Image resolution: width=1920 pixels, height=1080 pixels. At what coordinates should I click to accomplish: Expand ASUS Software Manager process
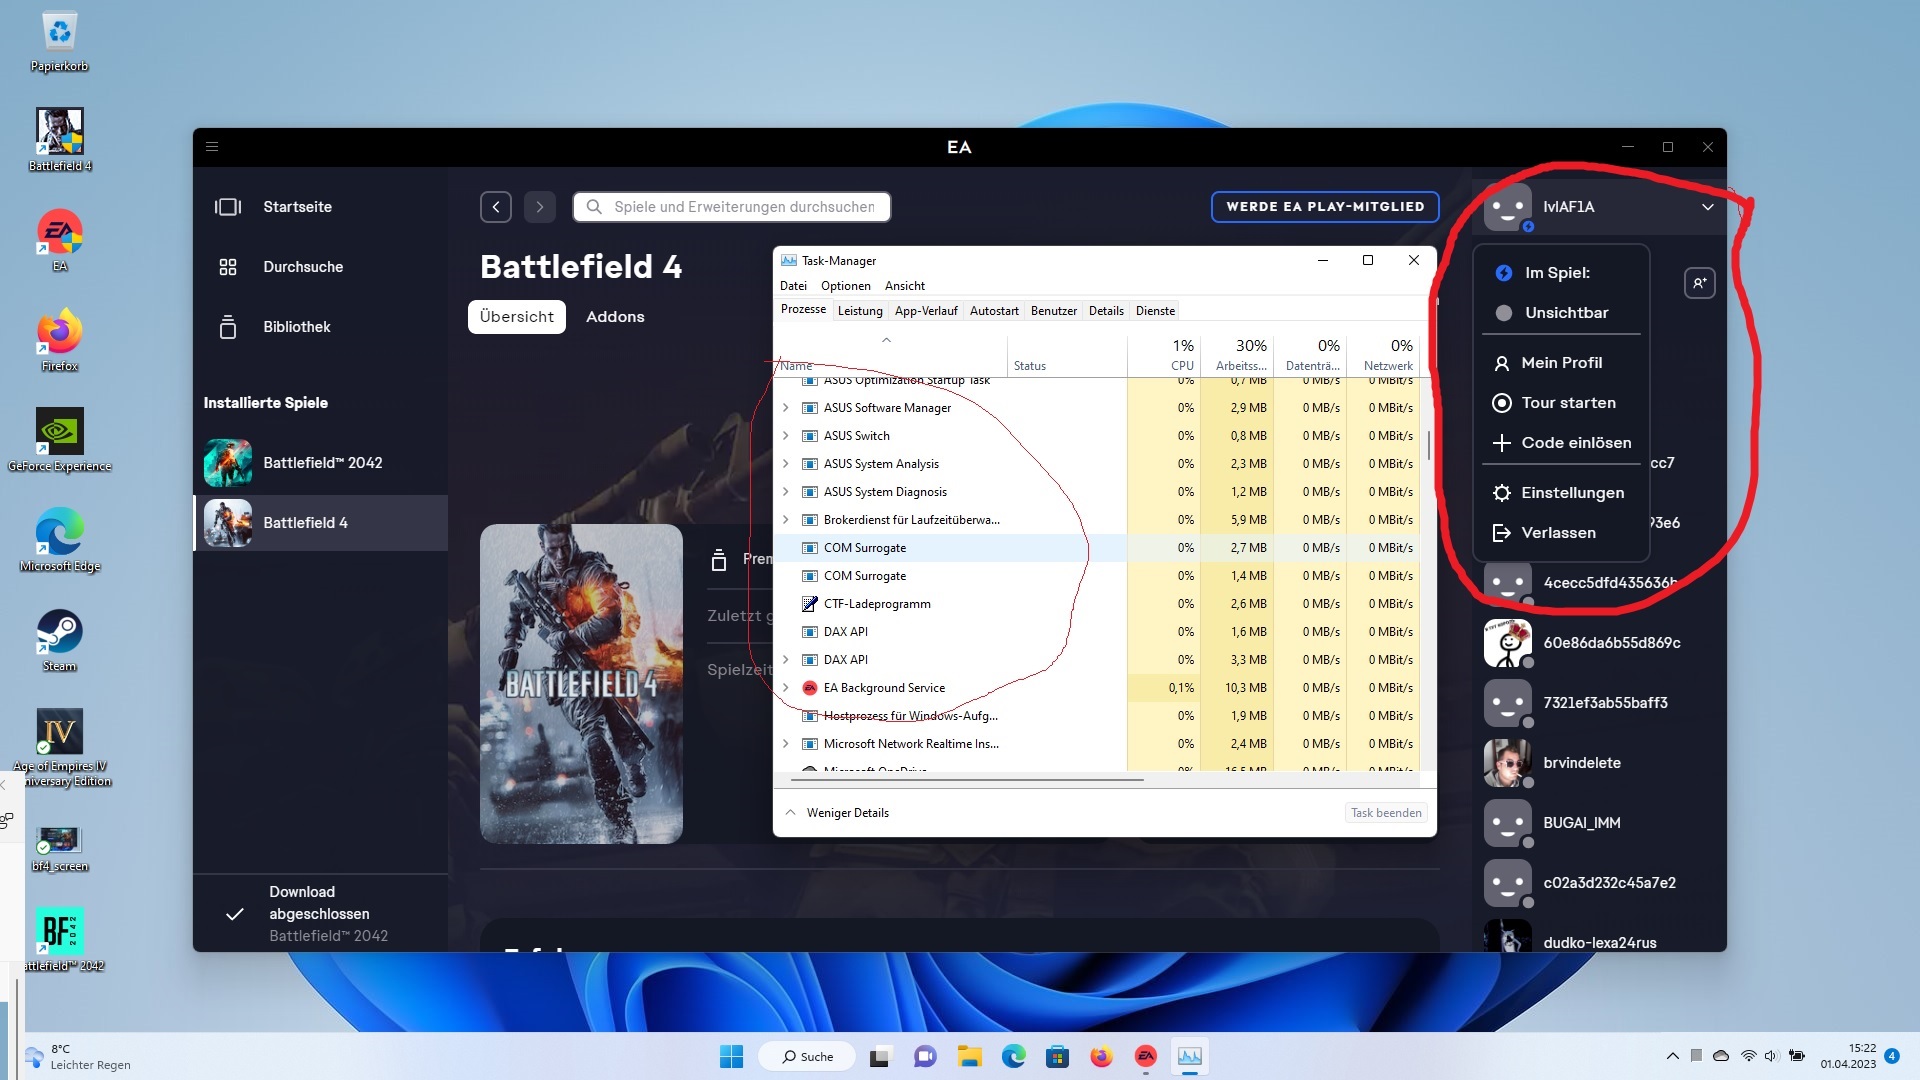click(x=785, y=408)
